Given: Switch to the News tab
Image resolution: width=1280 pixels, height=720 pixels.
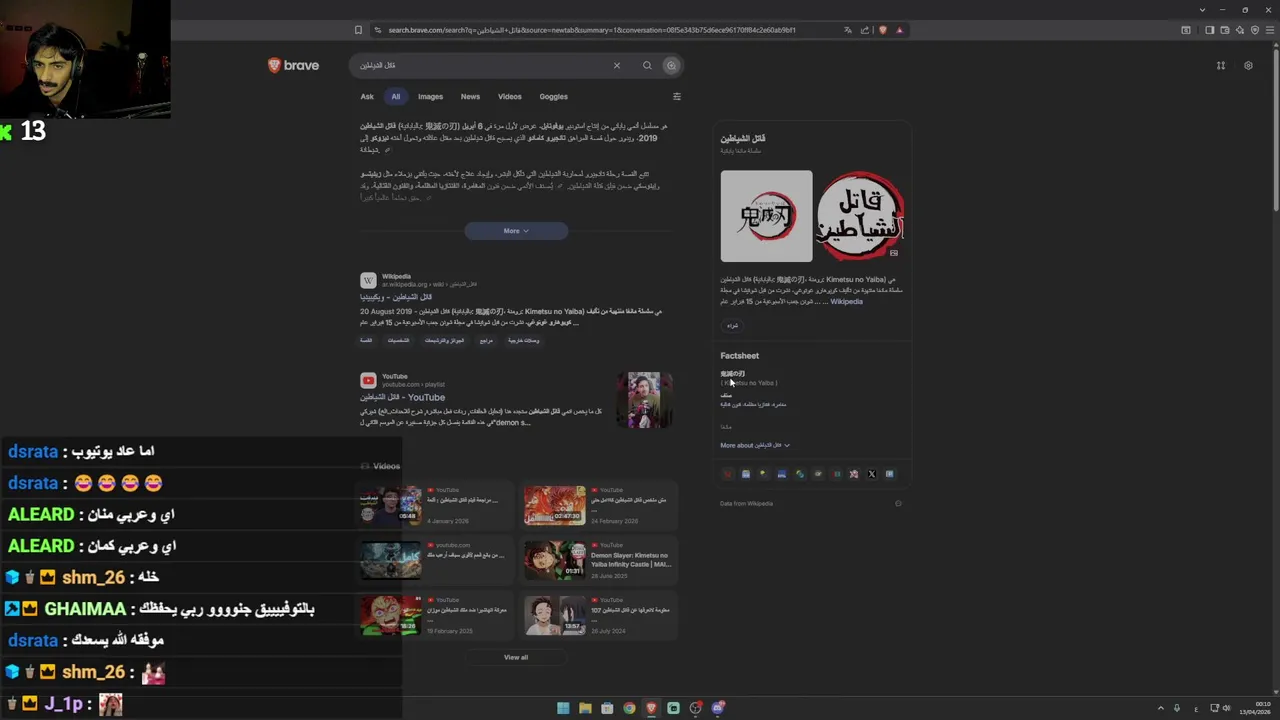Looking at the screenshot, I should [x=470, y=97].
